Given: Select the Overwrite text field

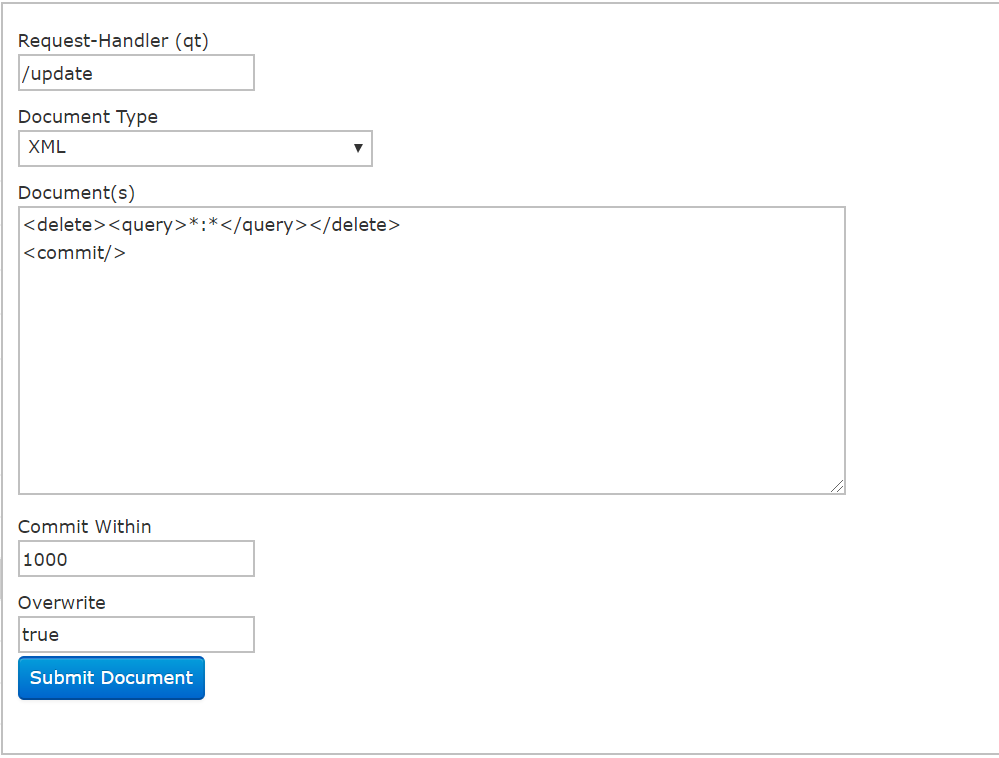Looking at the screenshot, I should click(x=136, y=635).
